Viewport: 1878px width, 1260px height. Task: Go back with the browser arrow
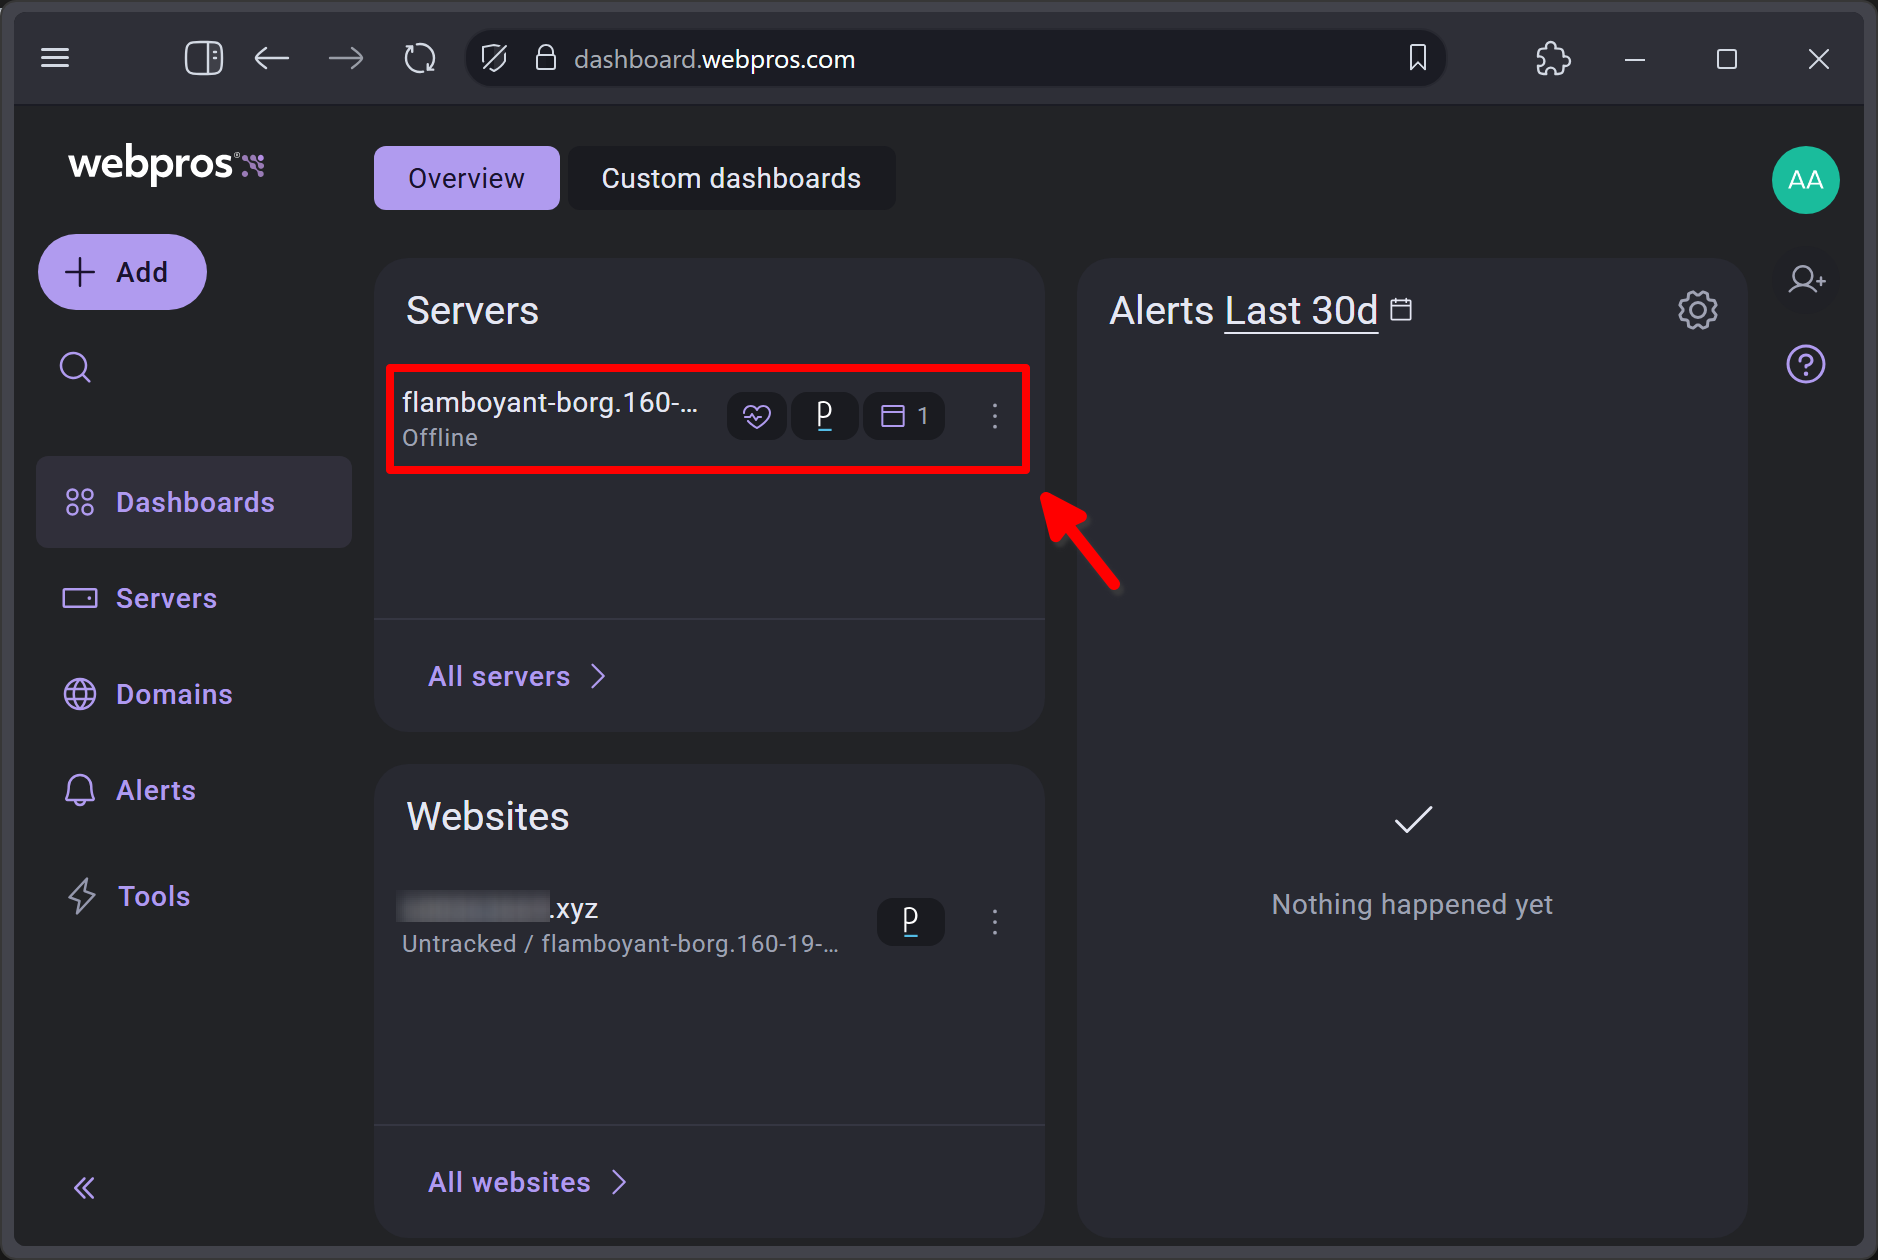point(271,58)
